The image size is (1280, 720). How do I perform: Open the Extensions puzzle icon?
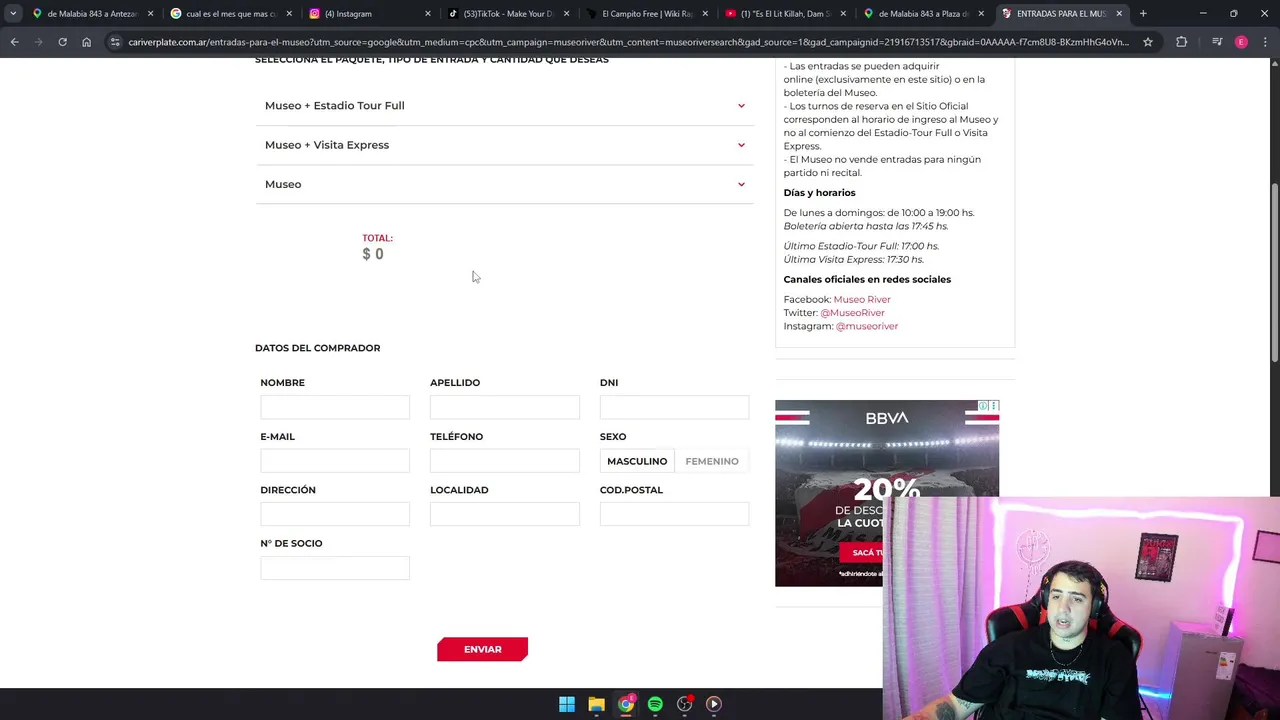(x=1181, y=42)
